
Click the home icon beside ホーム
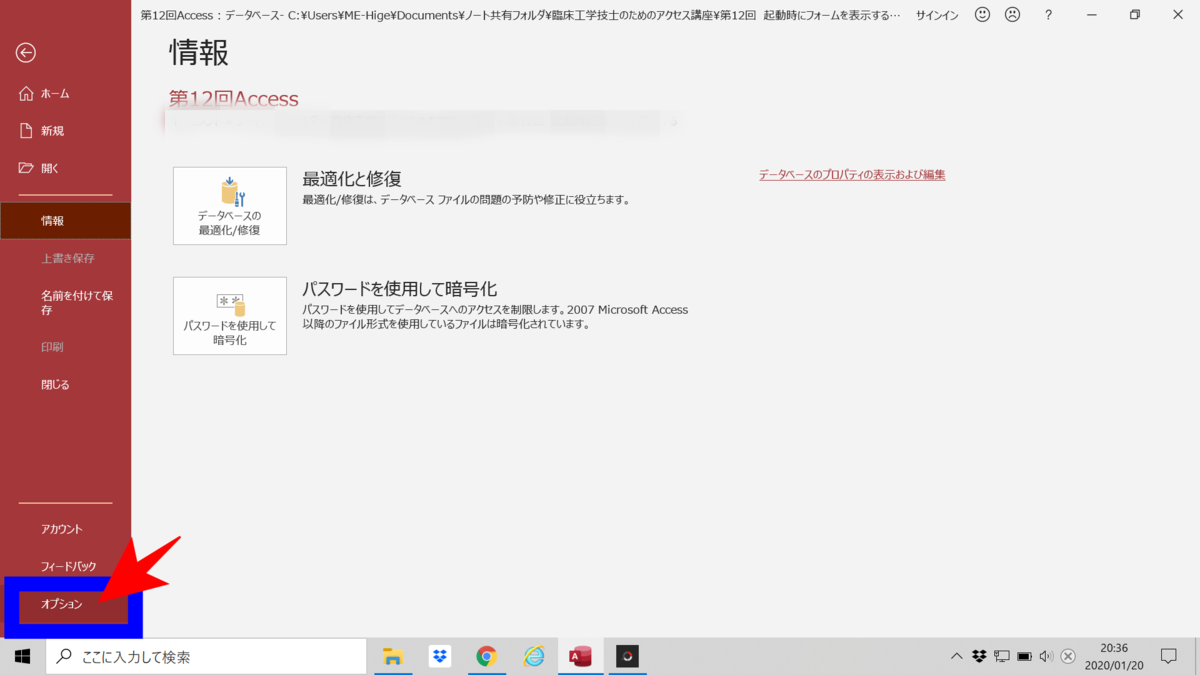(27, 93)
